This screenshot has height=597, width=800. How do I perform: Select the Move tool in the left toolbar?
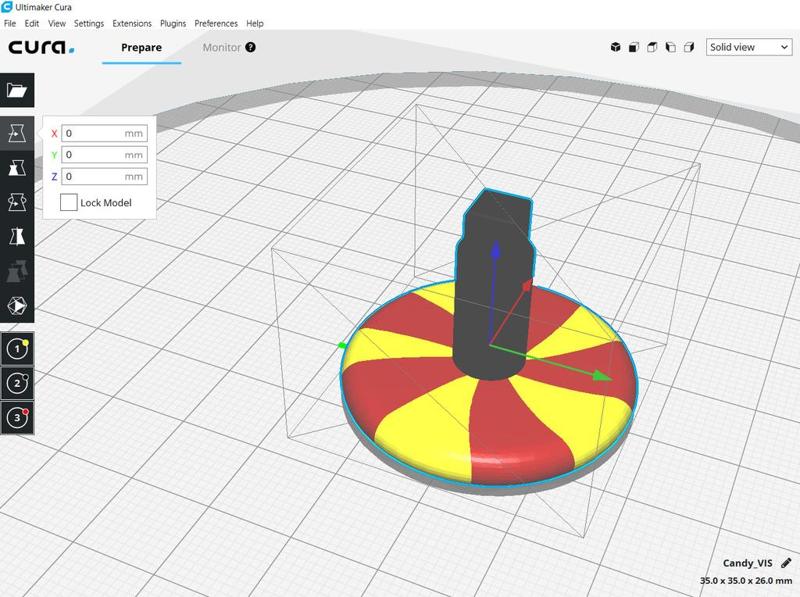point(16,133)
